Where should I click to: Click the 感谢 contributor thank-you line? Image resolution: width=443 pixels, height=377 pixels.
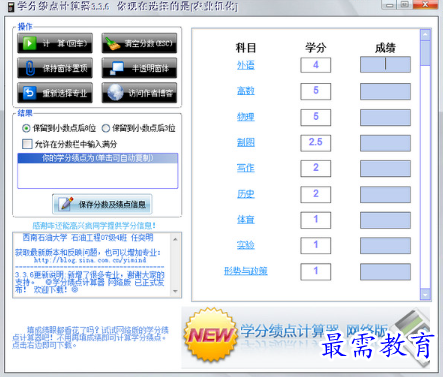[x=94, y=226]
